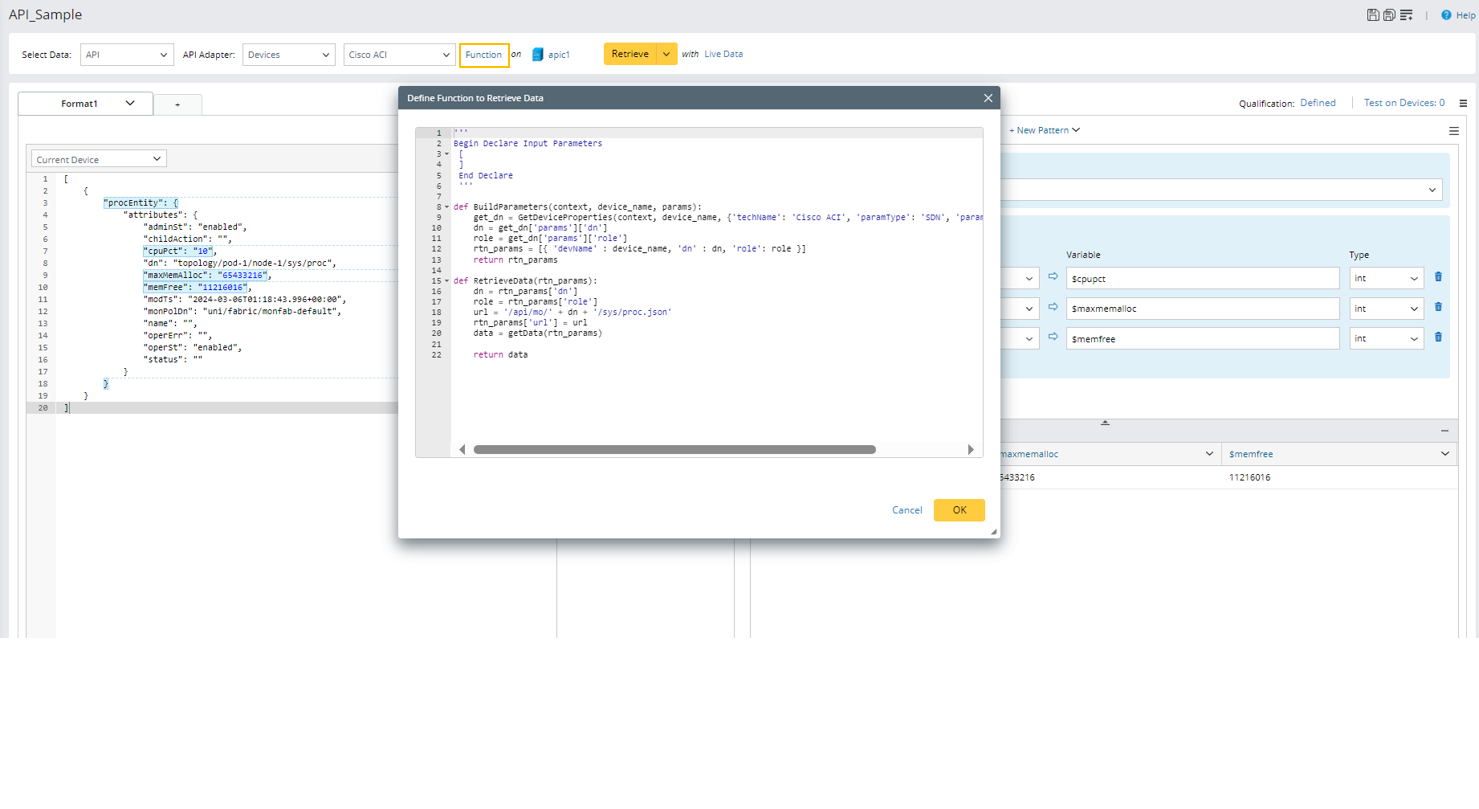Open the Cisco ACI dropdown
Image resolution: width=1479 pixels, height=809 pixels.
tap(399, 54)
